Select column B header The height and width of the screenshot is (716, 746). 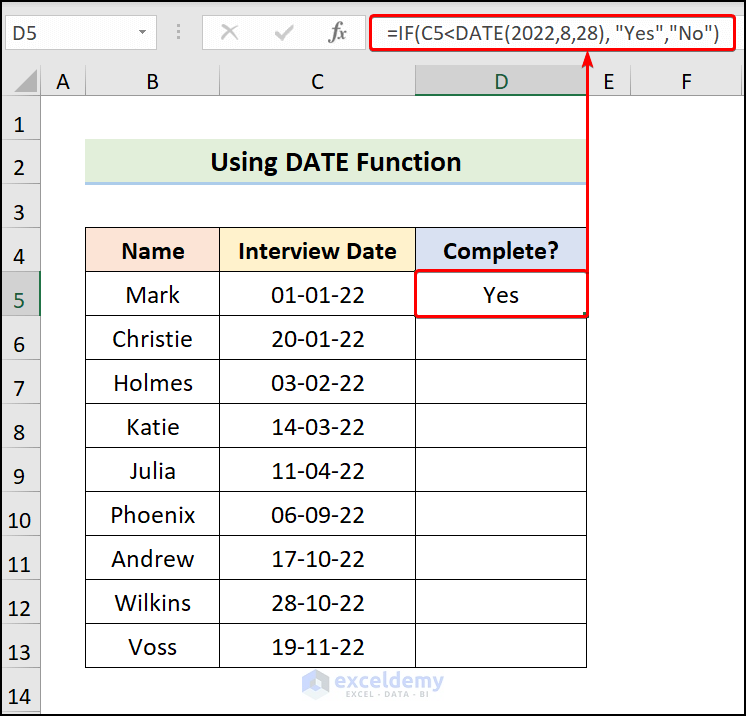click(152, 81)
